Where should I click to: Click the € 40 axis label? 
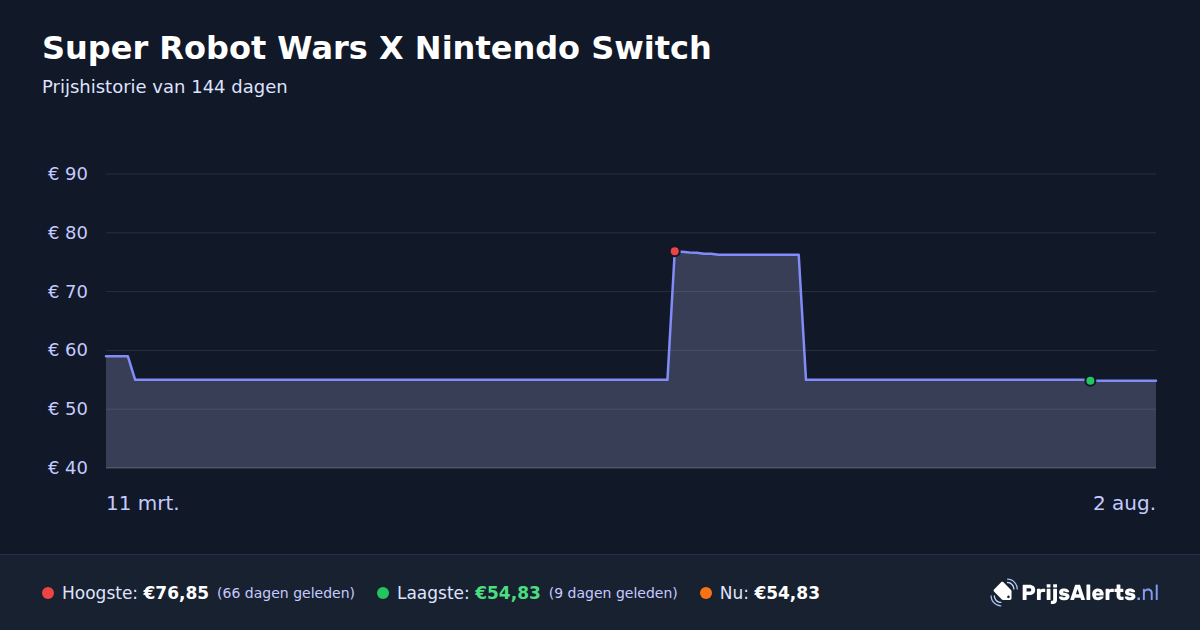68,468
